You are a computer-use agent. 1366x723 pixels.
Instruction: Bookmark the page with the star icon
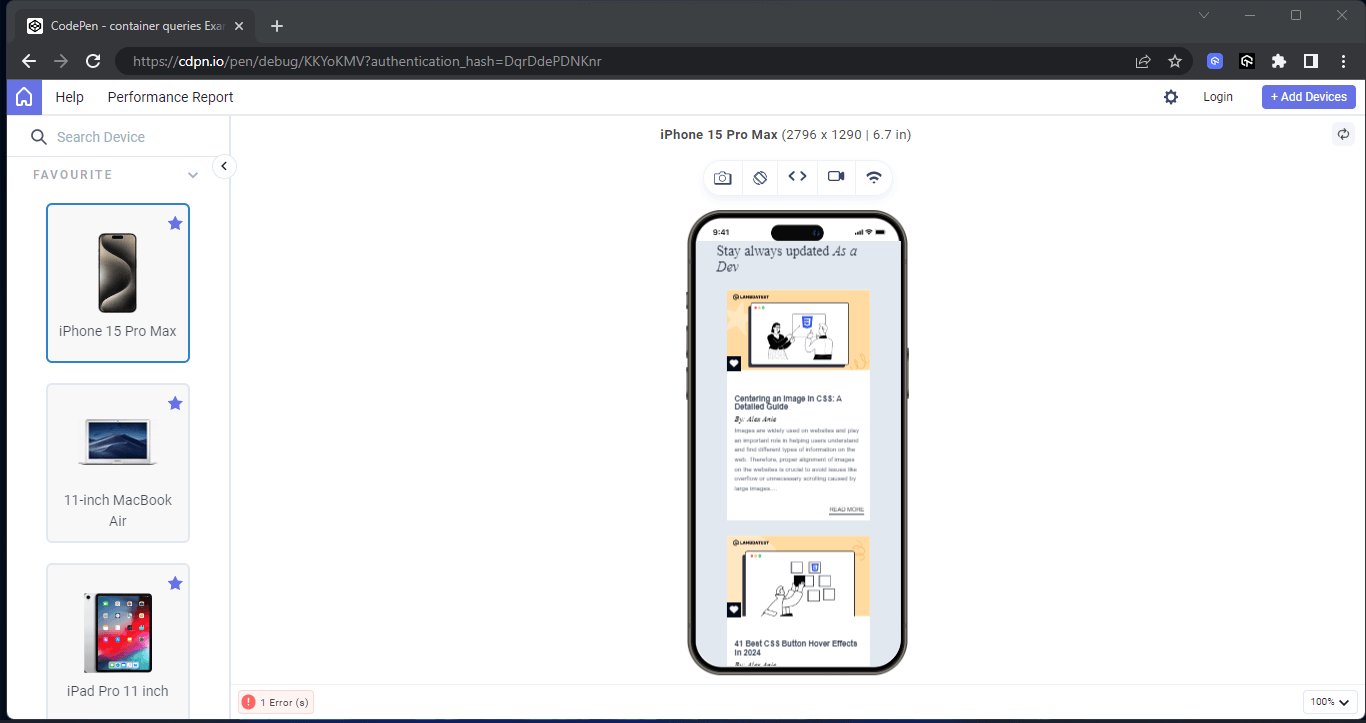[x=1175, y=61]
